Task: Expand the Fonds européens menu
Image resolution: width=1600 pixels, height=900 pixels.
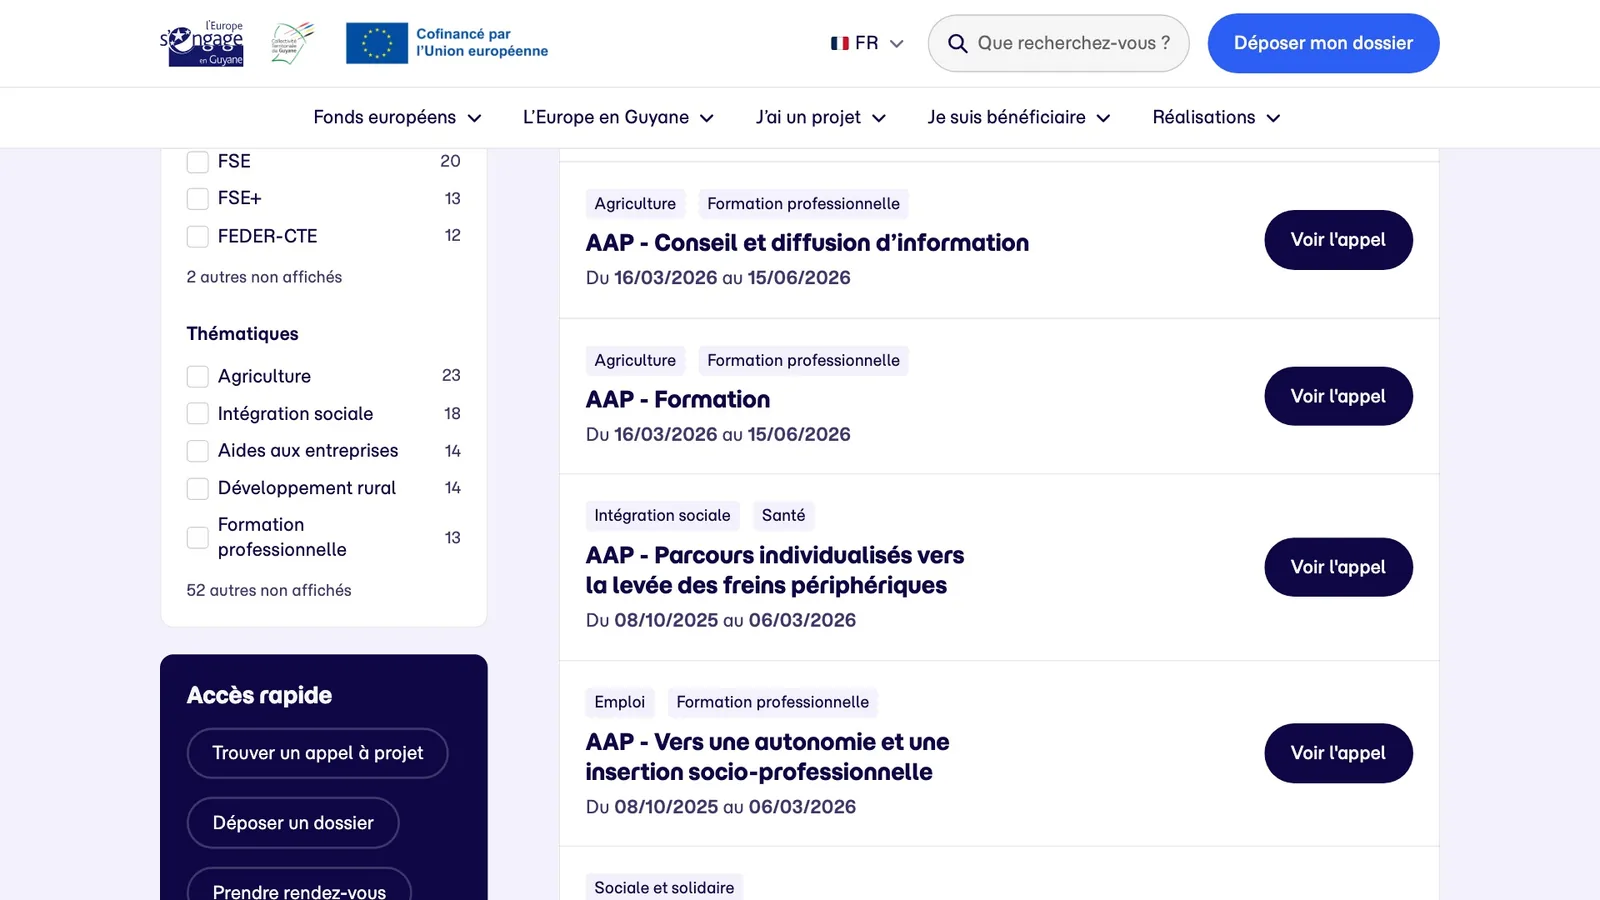Action: click(x=397, y=117)
